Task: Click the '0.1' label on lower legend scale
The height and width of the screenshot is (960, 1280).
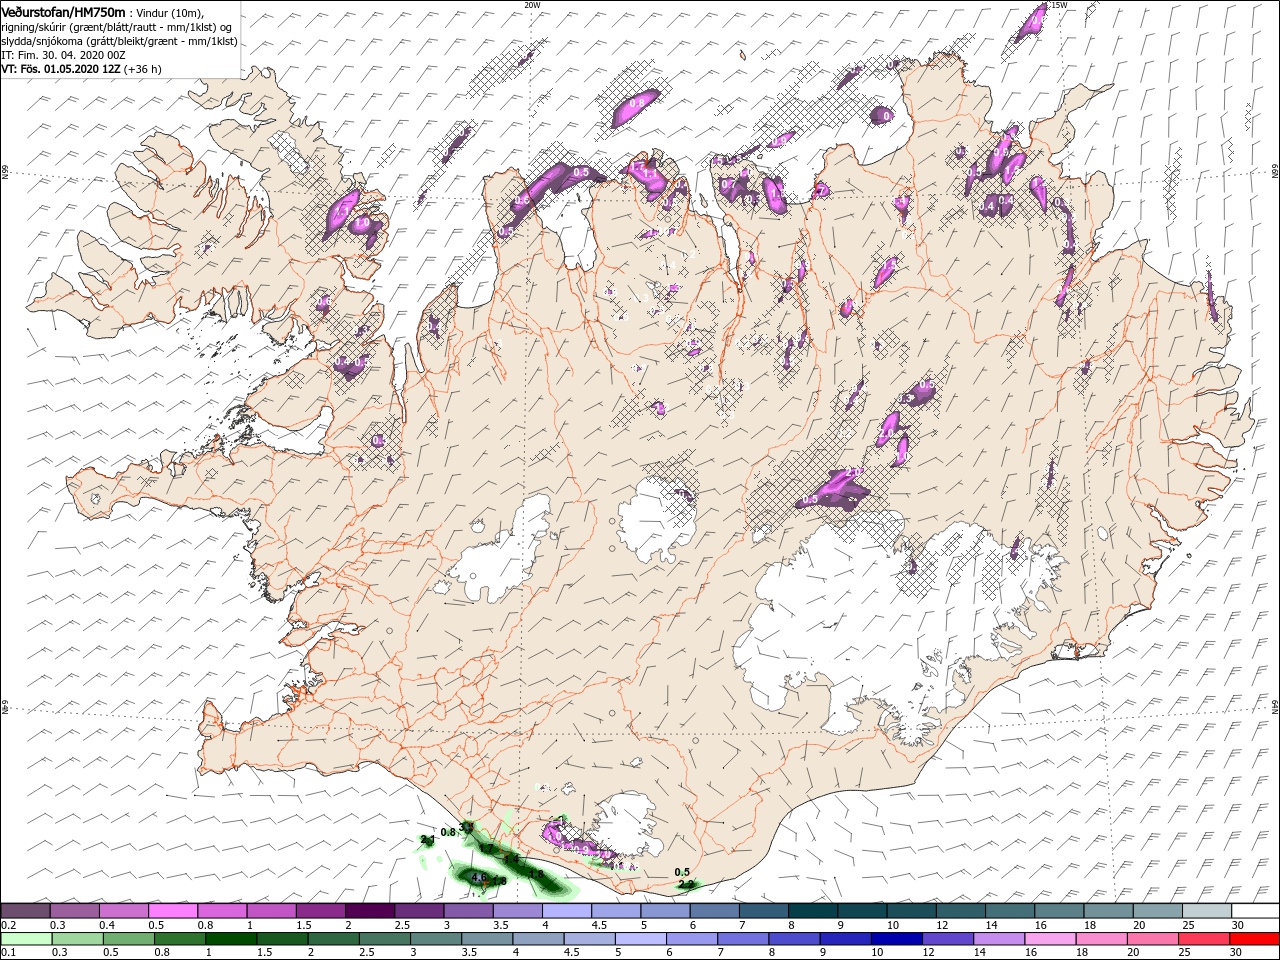Action: [8, 954]
